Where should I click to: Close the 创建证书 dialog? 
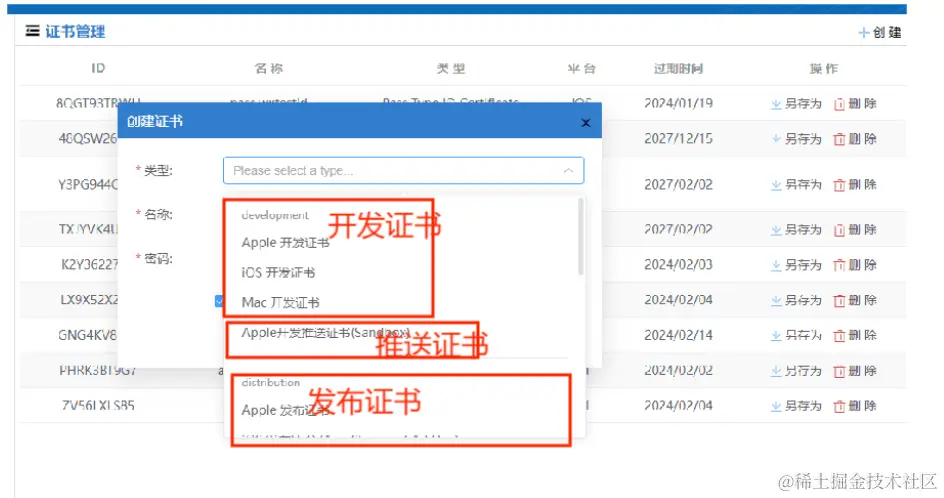(x=585, y=123)
